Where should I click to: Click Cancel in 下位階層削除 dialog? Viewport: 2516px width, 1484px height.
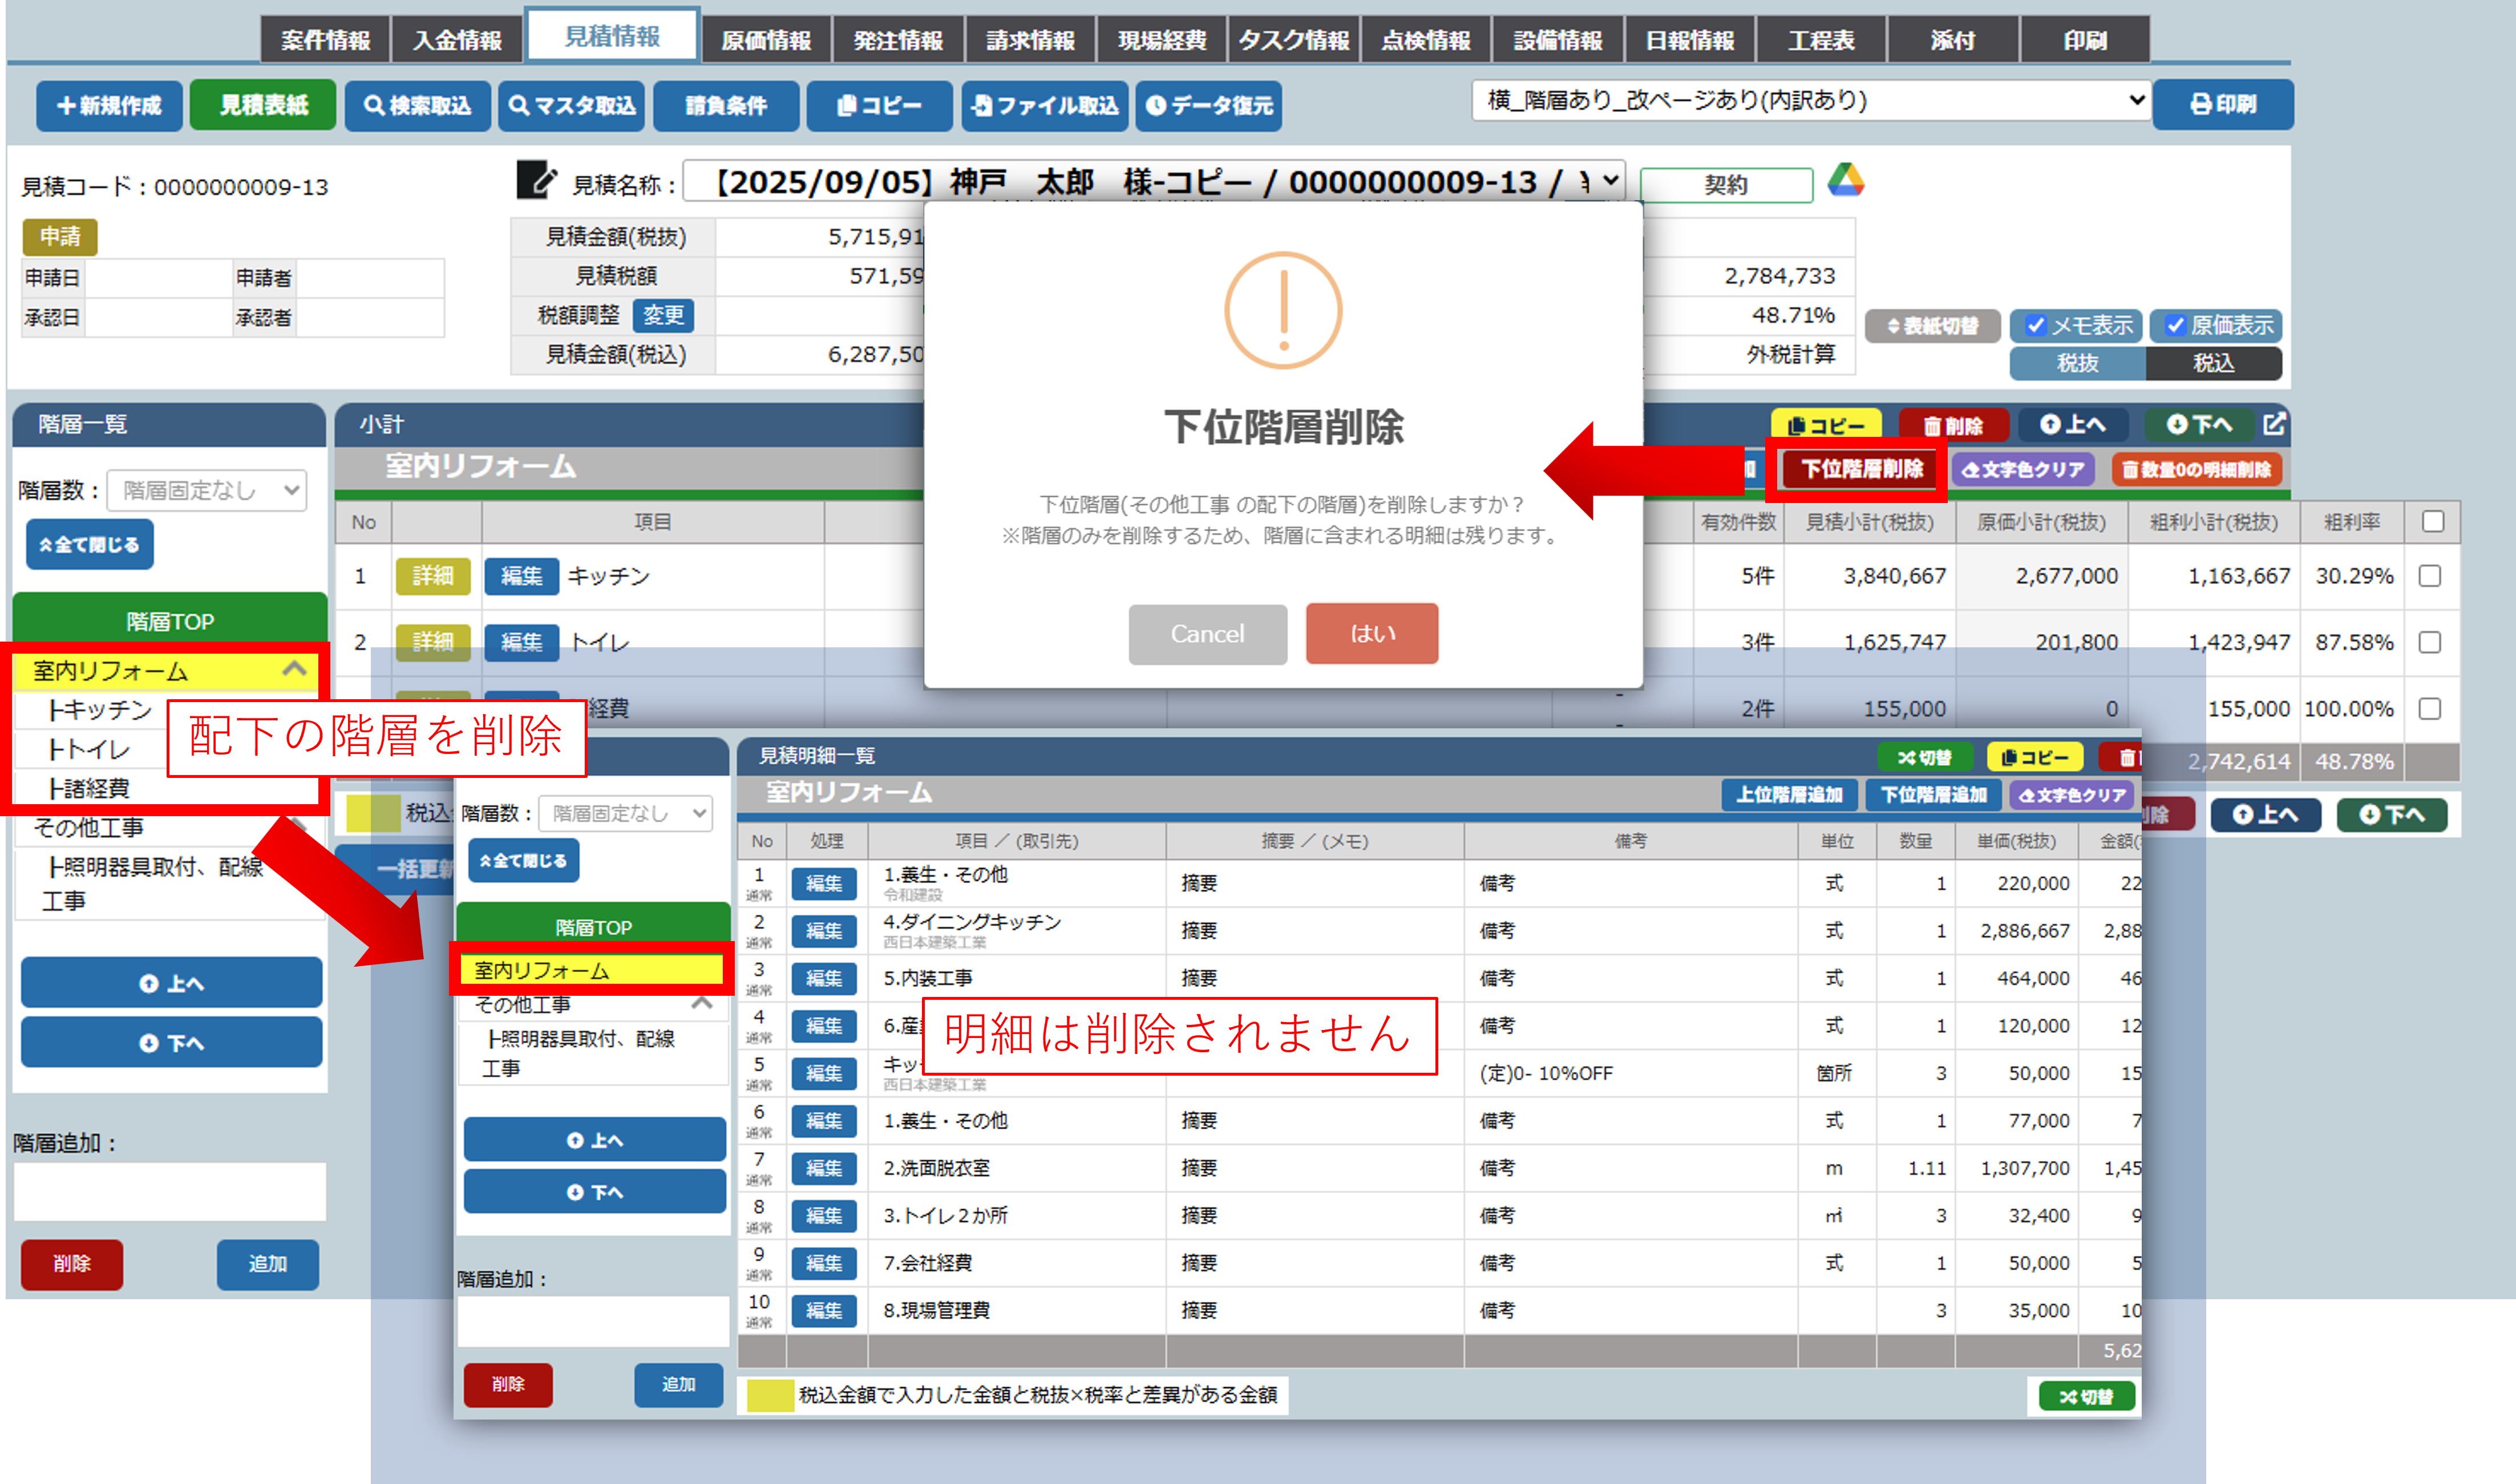coord(1207,634)
